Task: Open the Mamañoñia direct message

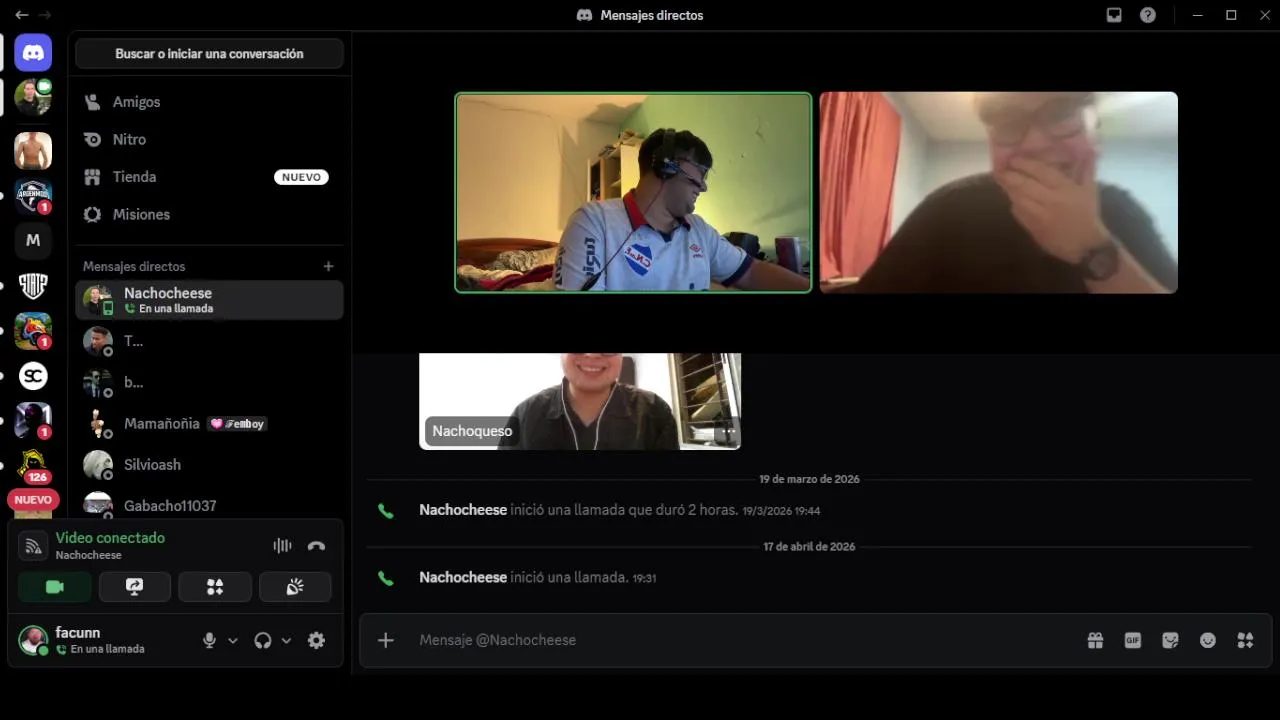Action: click(x=209, y=423)
